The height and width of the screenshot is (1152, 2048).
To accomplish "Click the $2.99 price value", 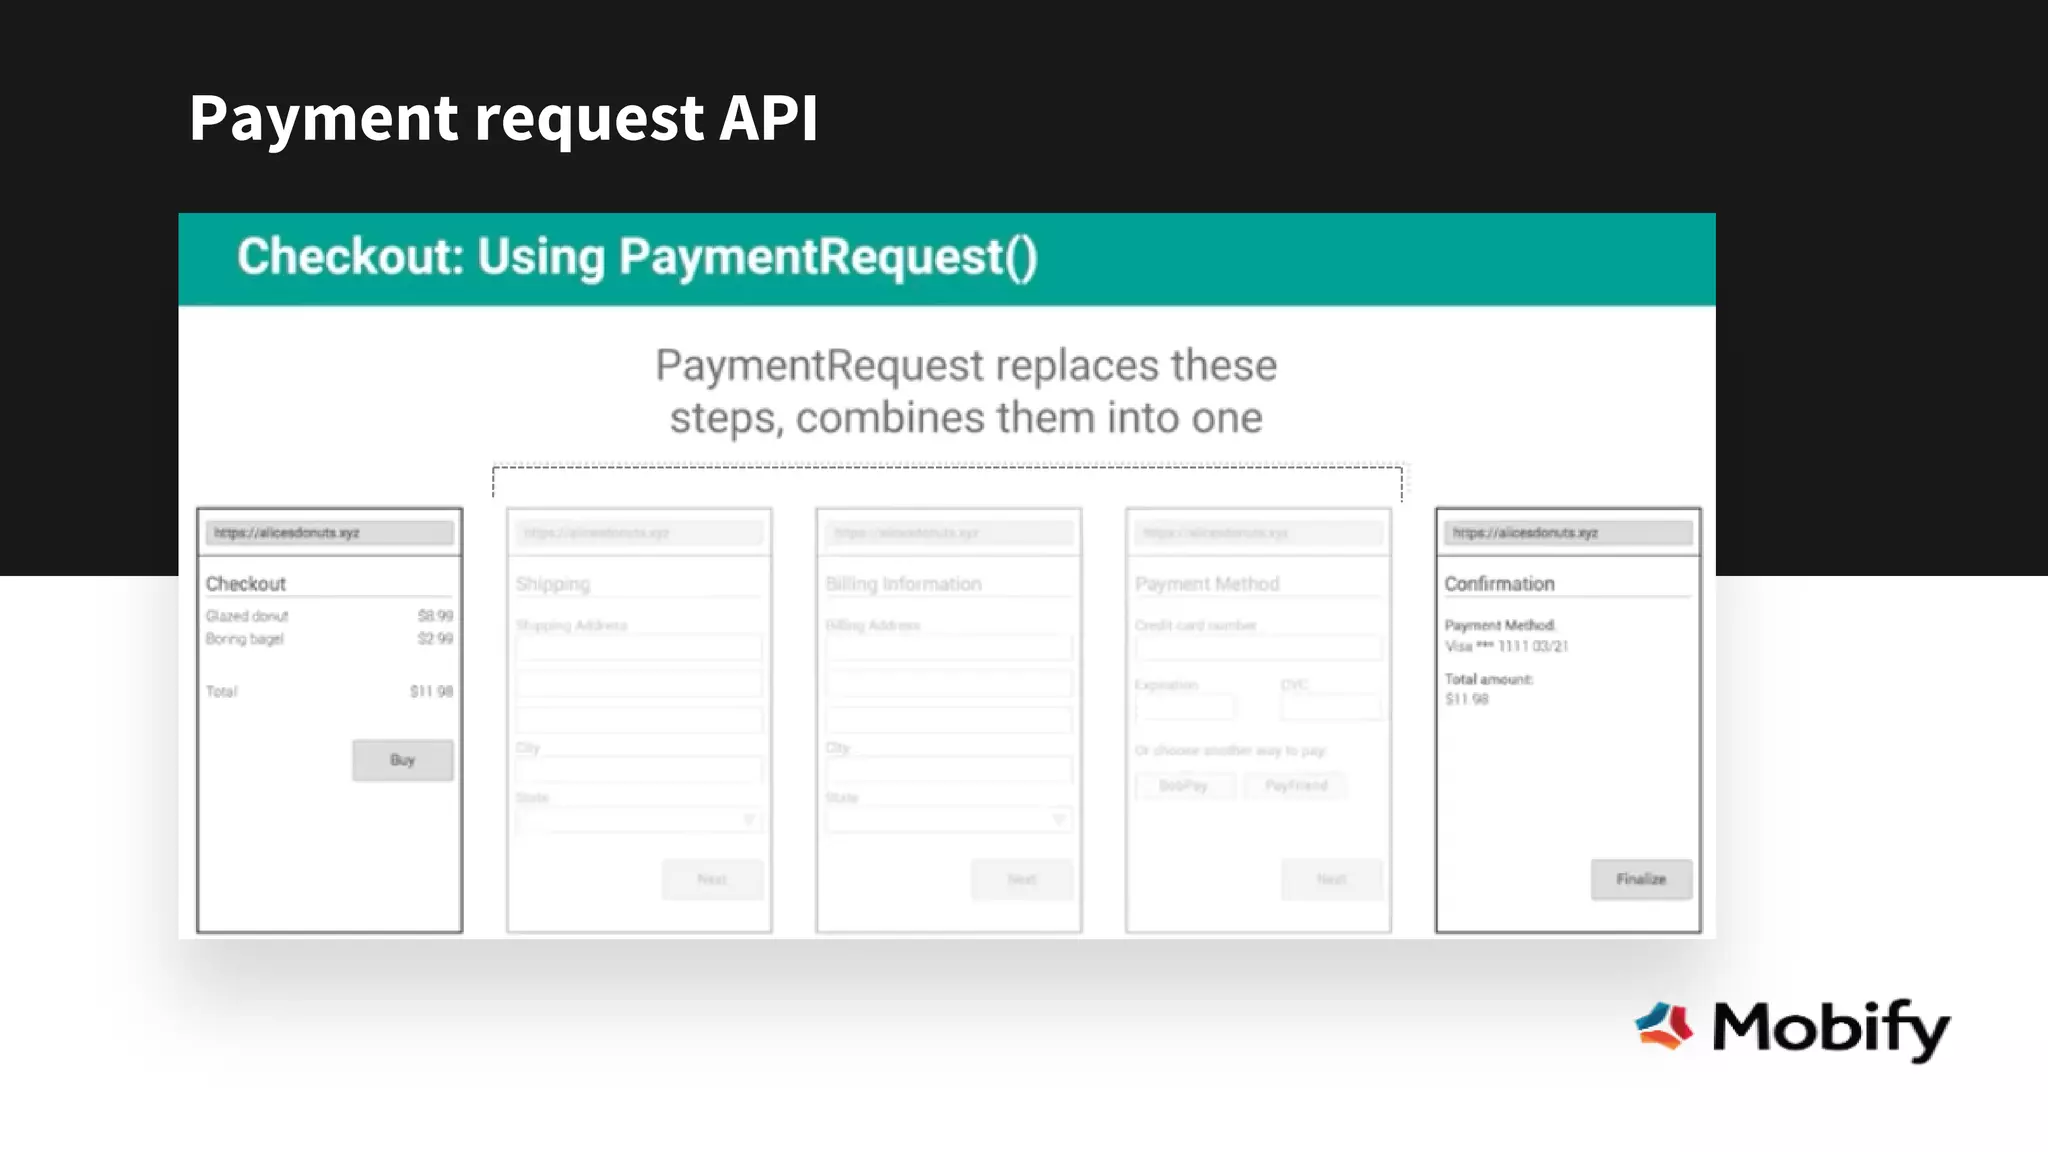I will tap(435, 638).
